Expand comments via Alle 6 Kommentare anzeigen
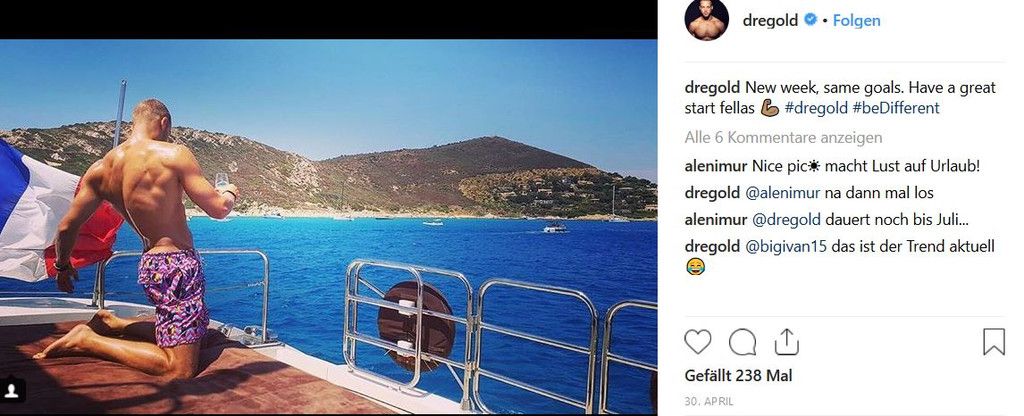 point(783,138)
